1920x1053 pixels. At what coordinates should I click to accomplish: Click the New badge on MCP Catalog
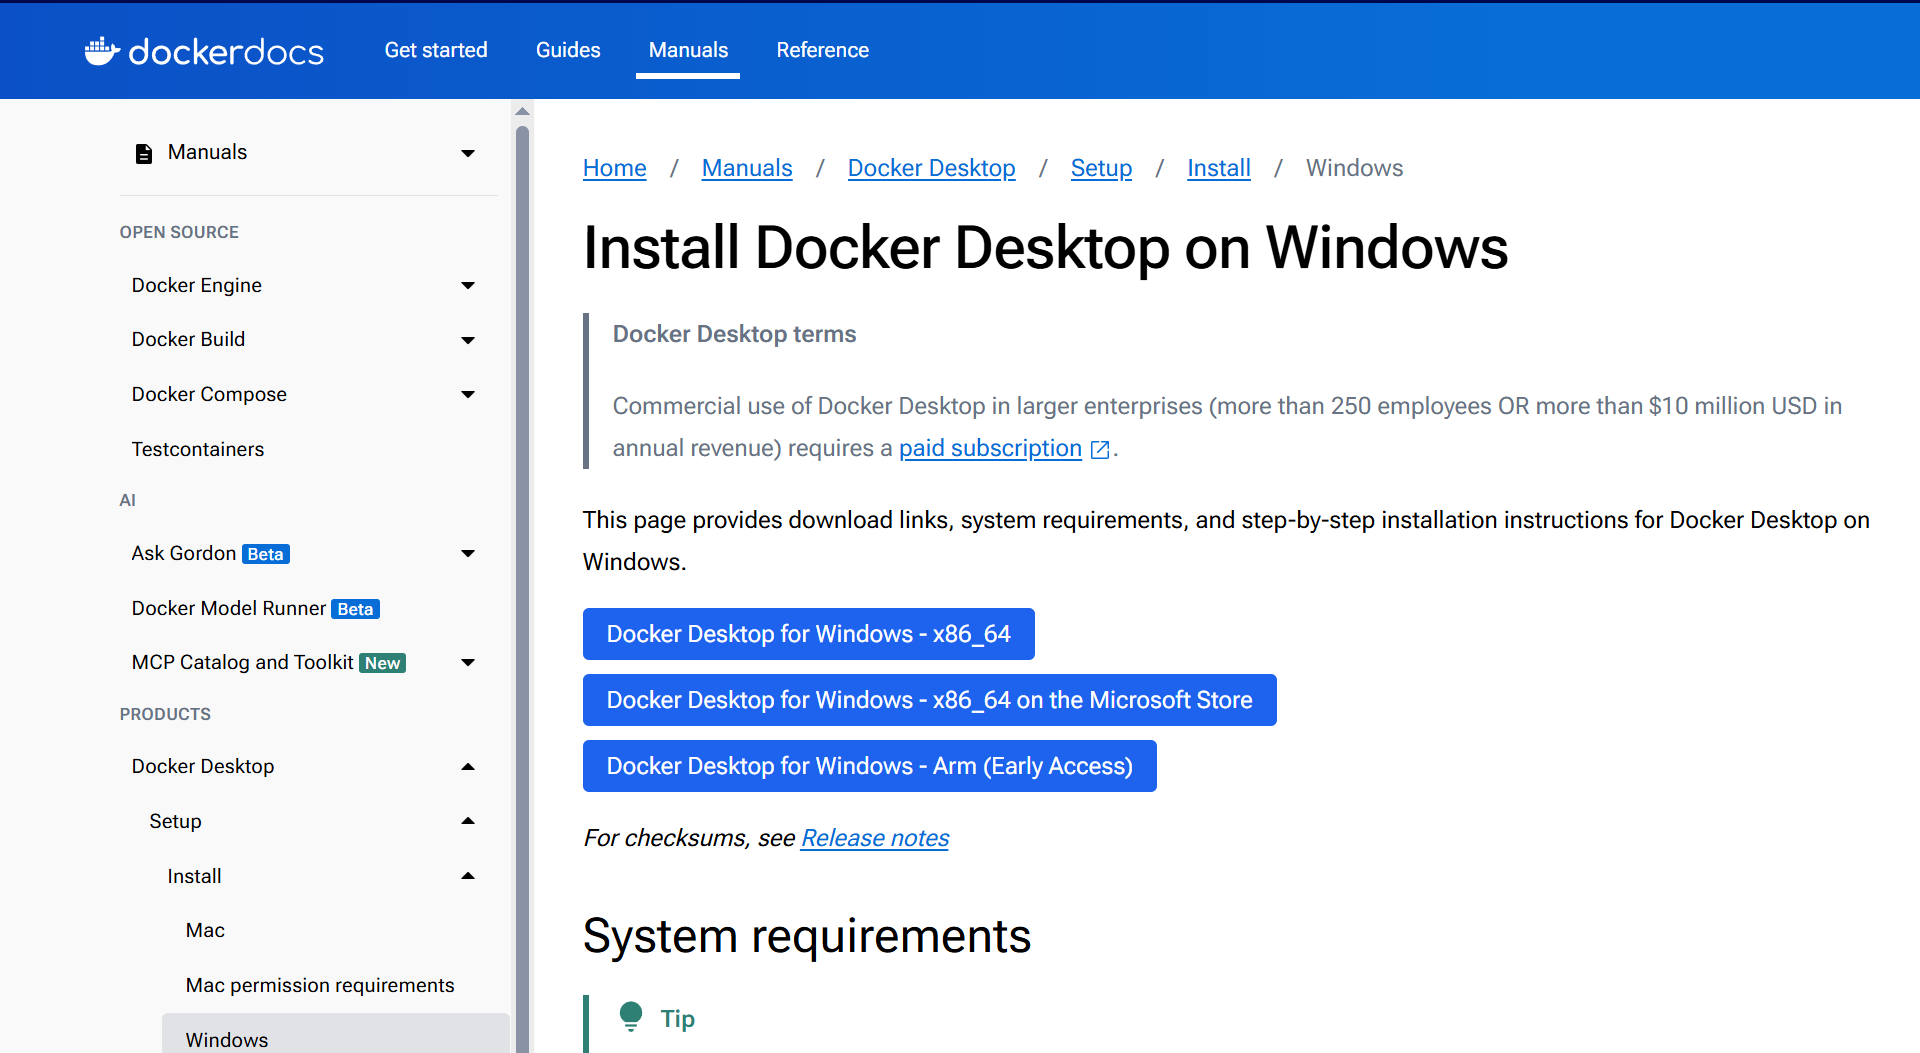click(x=383, y=663)
